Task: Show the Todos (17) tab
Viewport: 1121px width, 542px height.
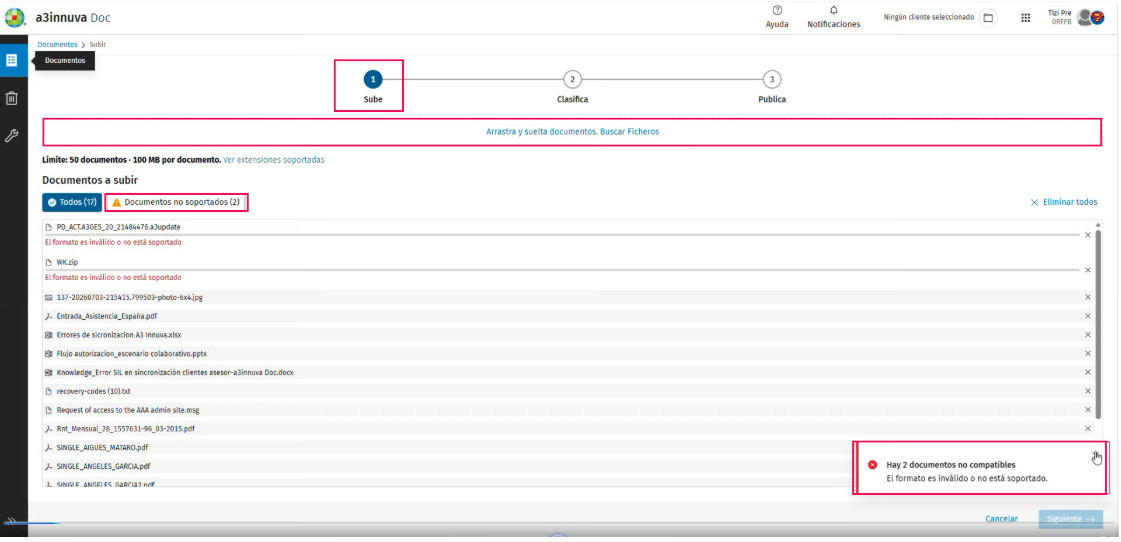Action: [x=71, y=202]
